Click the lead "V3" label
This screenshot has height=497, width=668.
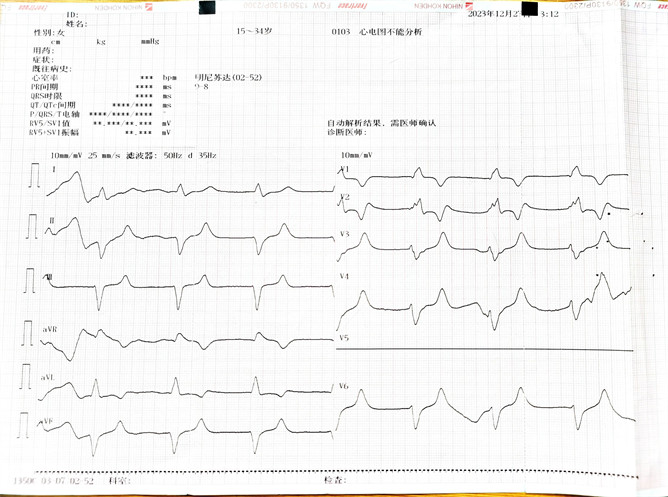pos(345,234)
